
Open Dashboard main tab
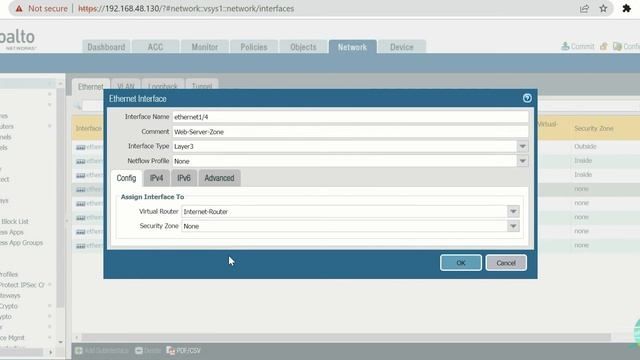point(106,47)
